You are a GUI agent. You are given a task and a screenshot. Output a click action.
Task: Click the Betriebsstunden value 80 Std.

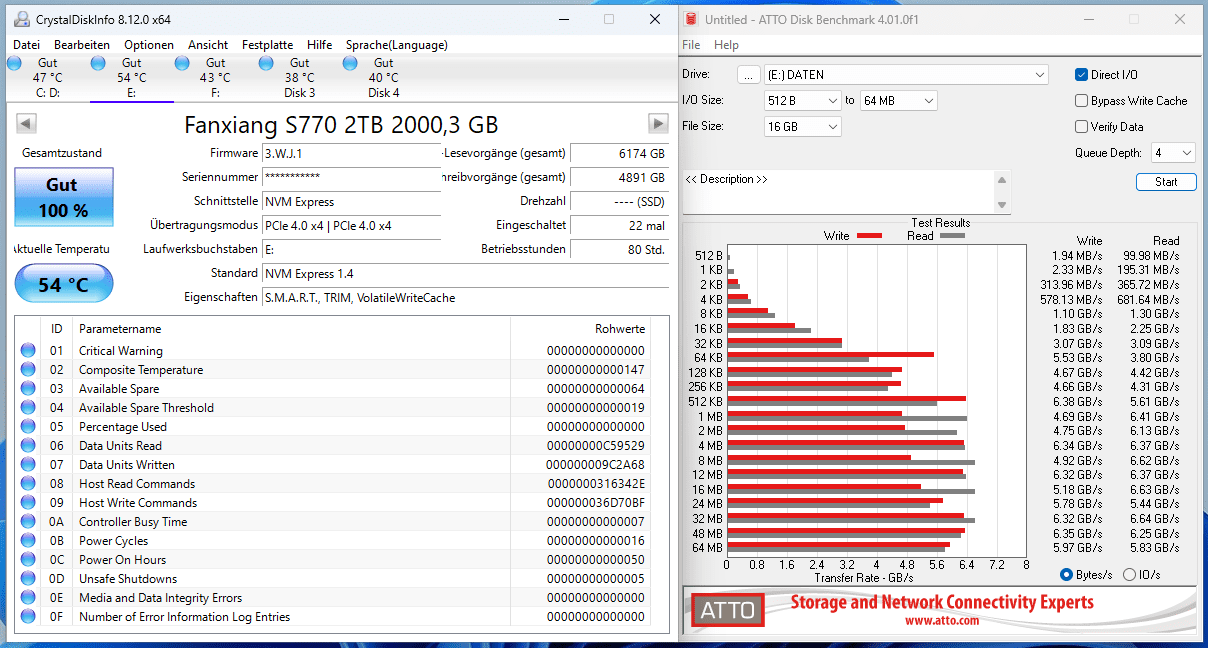(620, 249)
